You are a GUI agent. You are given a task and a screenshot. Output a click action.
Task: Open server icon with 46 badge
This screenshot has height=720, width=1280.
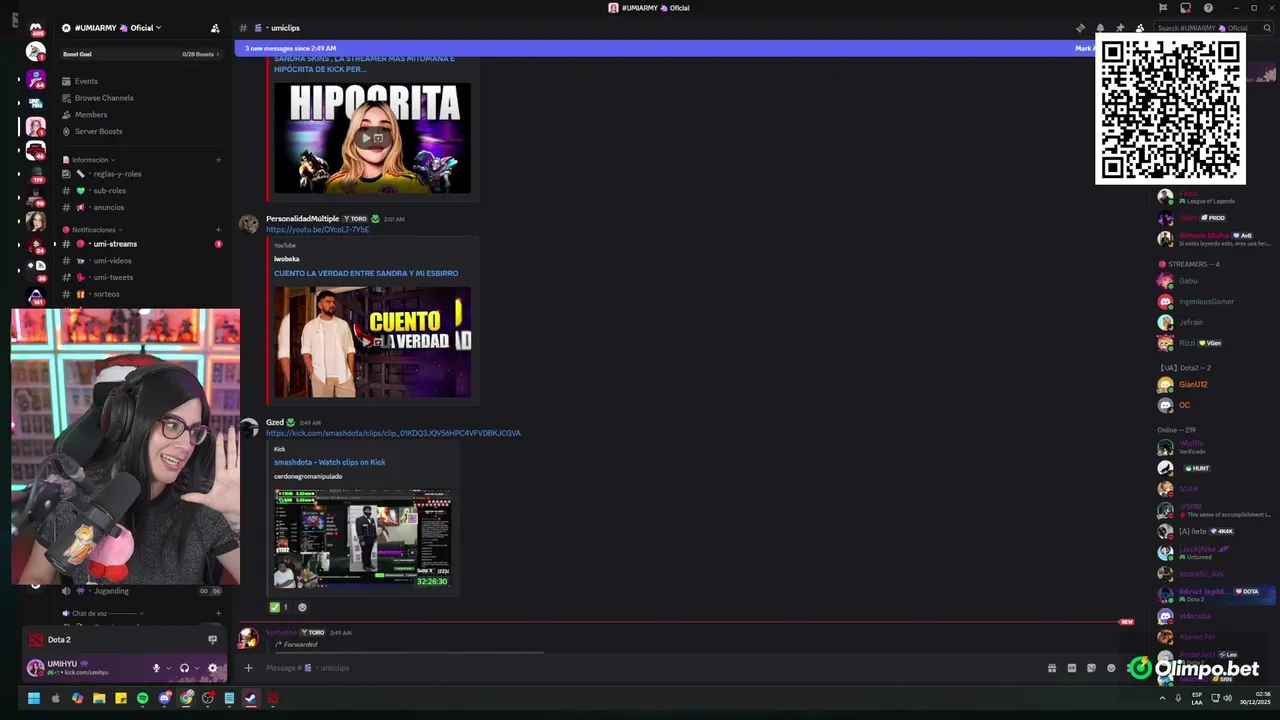(x=36, y=151)
